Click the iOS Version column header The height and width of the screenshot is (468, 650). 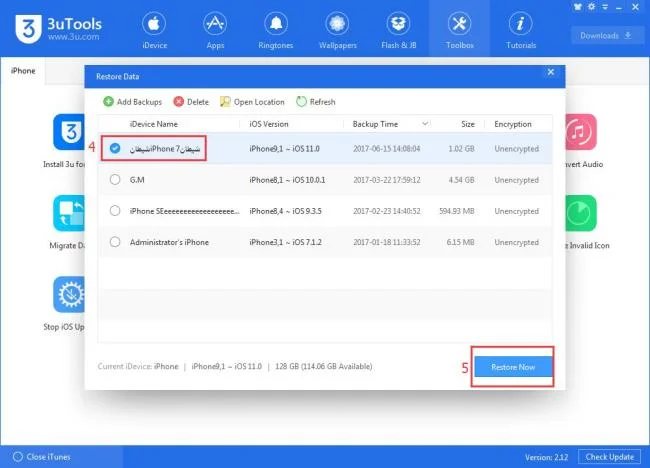pyautogui.click(x=269, y=124)
